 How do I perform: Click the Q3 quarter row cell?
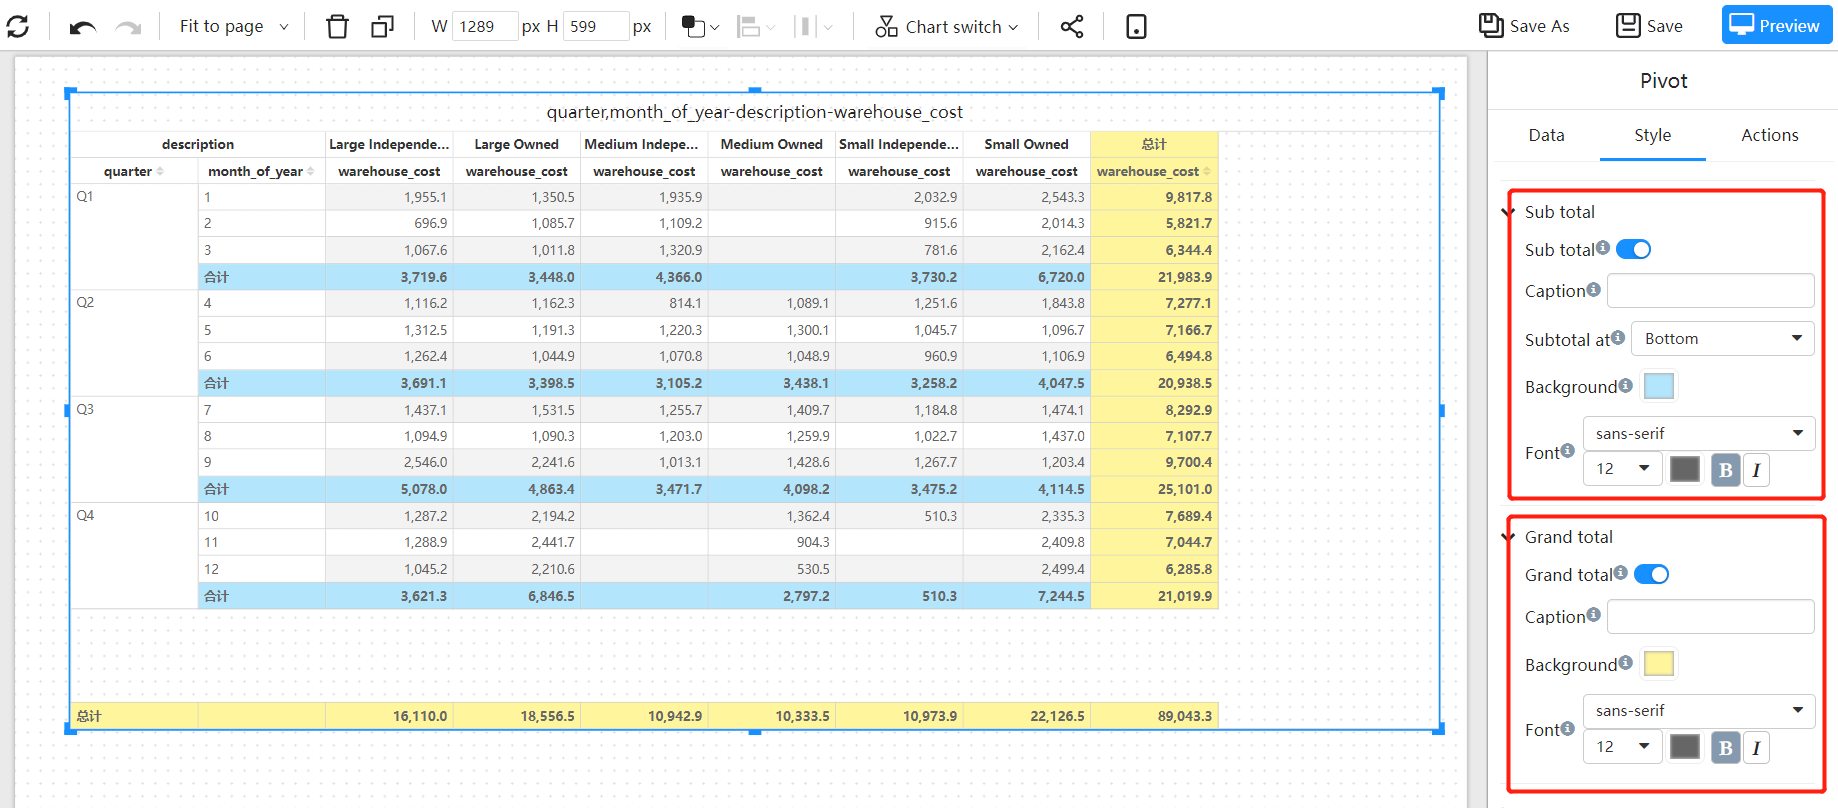click(134, 449)
